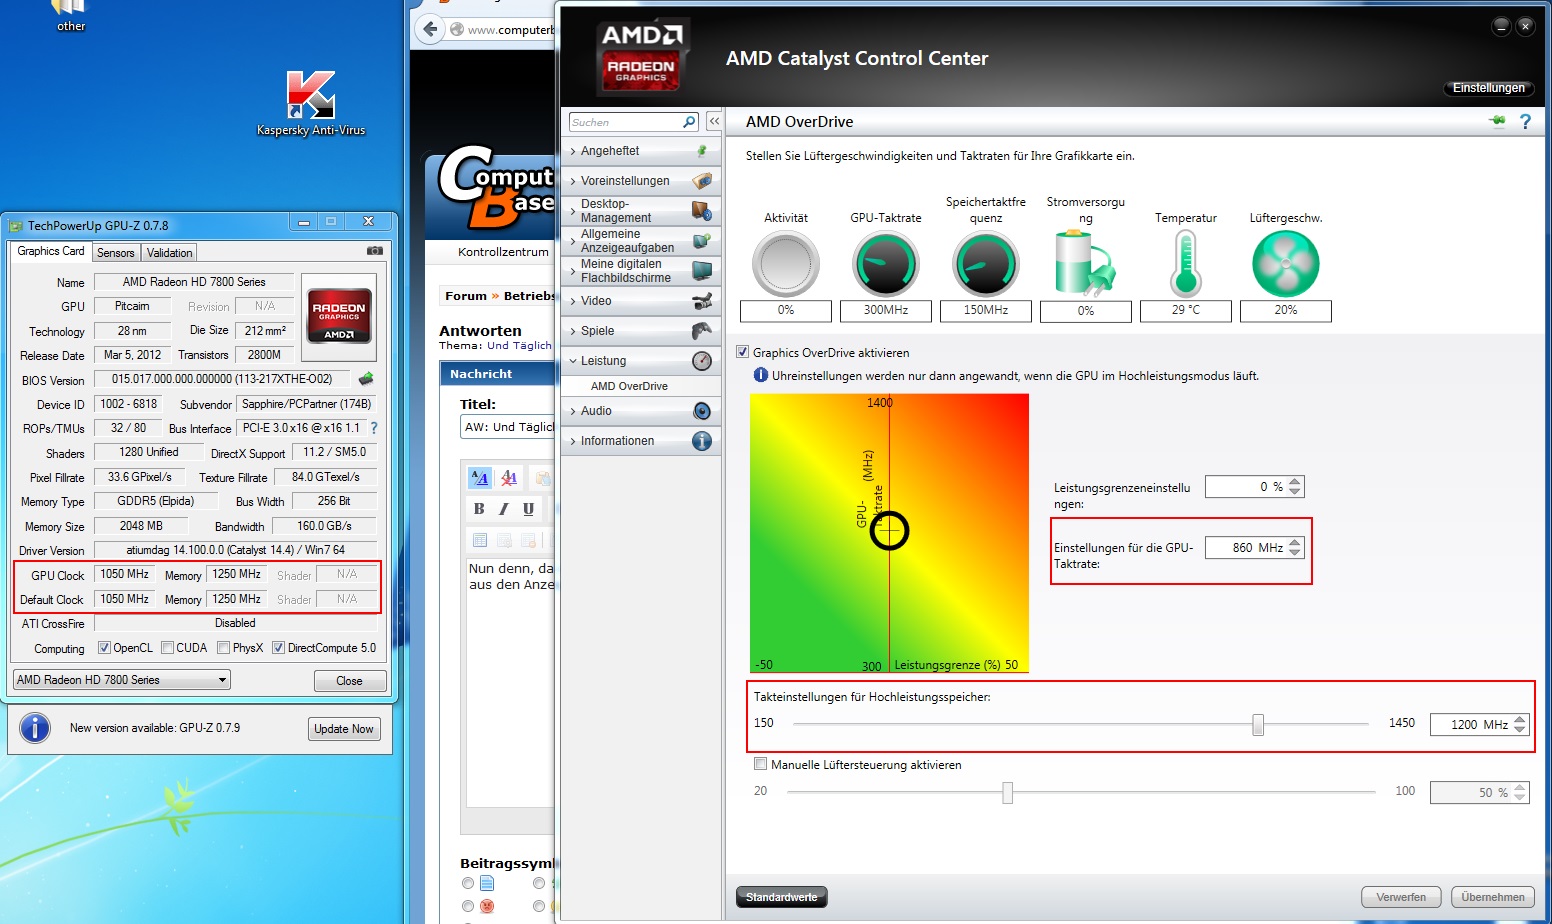Open the AMD Radeon HD 7800 Series dropdown
Image resolution: width=1552 pixels, height=924 pixels.
pos(122,680)
